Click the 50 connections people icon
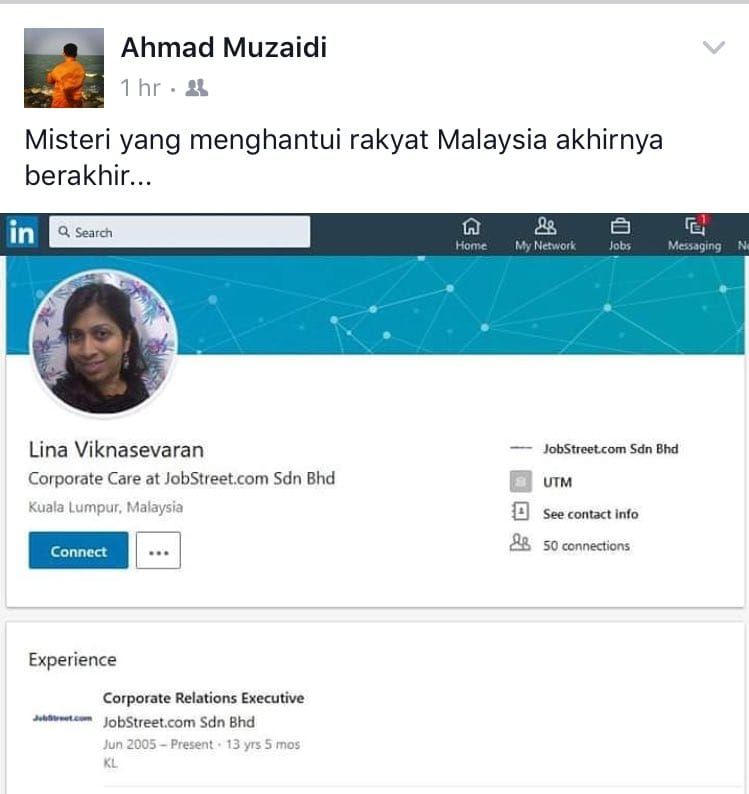 coord(520,543)
